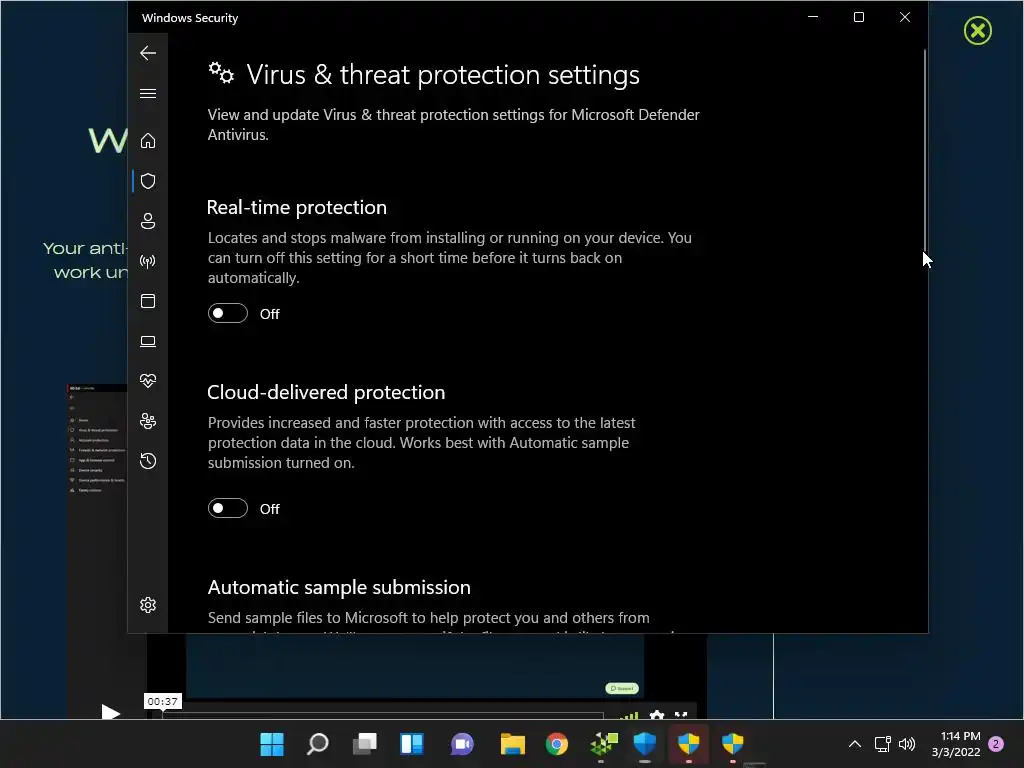Open the clock and calendar flyout
This screenshot has width=1024, height=768.
[x=956, y=744]
